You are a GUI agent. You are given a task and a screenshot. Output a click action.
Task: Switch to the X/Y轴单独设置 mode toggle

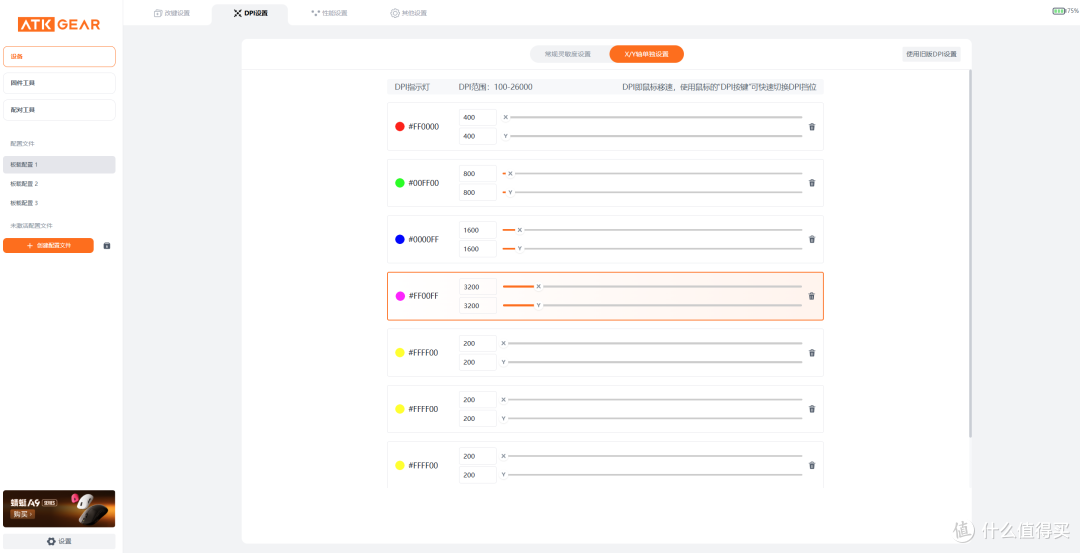tap(647, 54)
